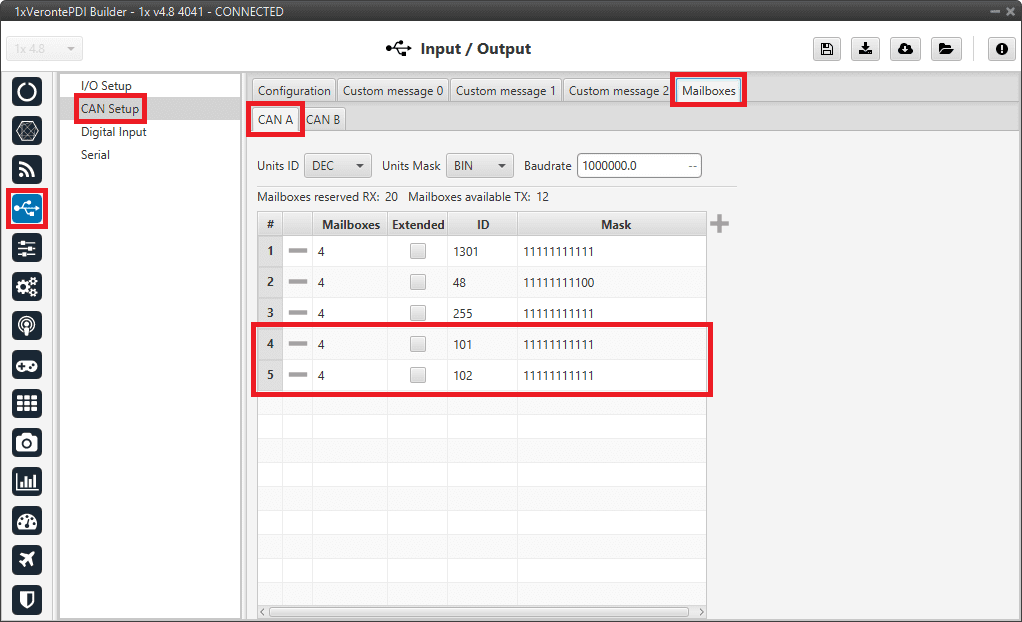The width and height of the screenshot is (1022, 622).
Task: Toggle Extended checkbox for ID 1301
Action: 418,252
